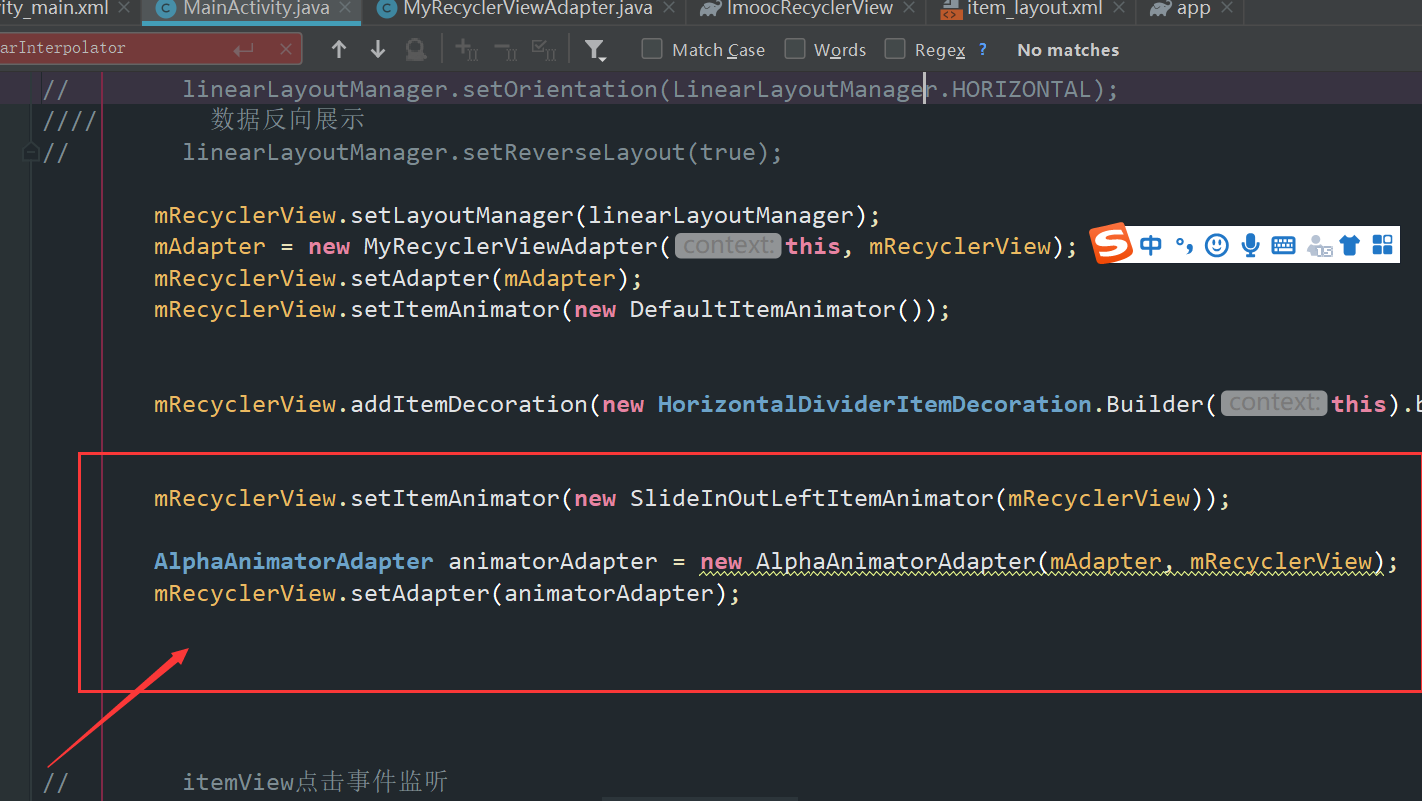Clear the search field text
Screen dimensions: 1422x801
point(287,49)
